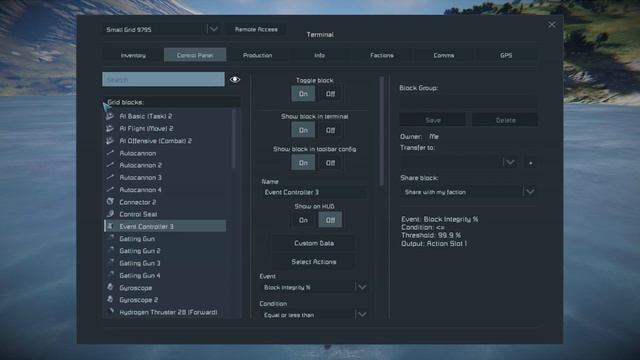
Task: Click the Control Seat block icon
Action: tap(110, 214)
